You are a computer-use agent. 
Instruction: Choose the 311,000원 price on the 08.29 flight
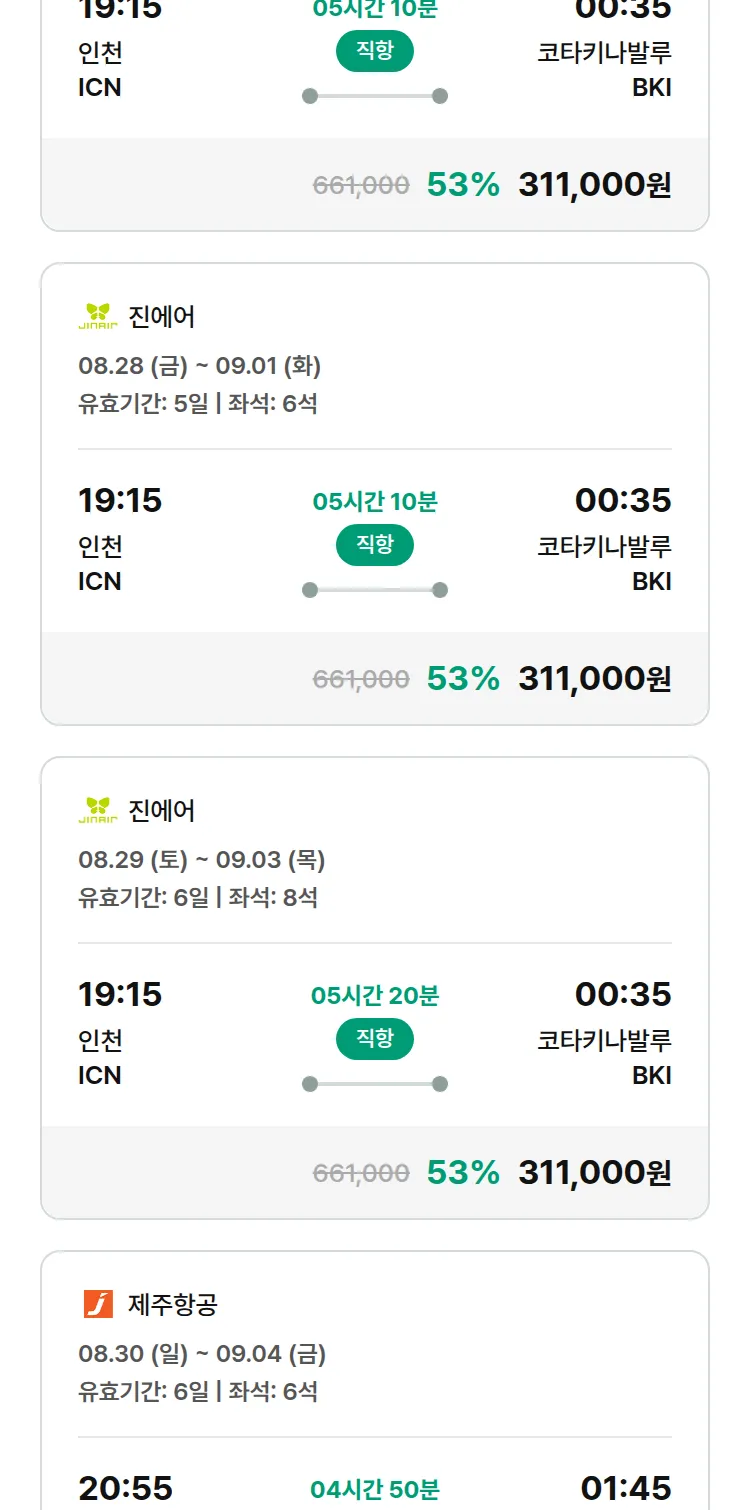pyautogui.click(x=595, y=1172)
